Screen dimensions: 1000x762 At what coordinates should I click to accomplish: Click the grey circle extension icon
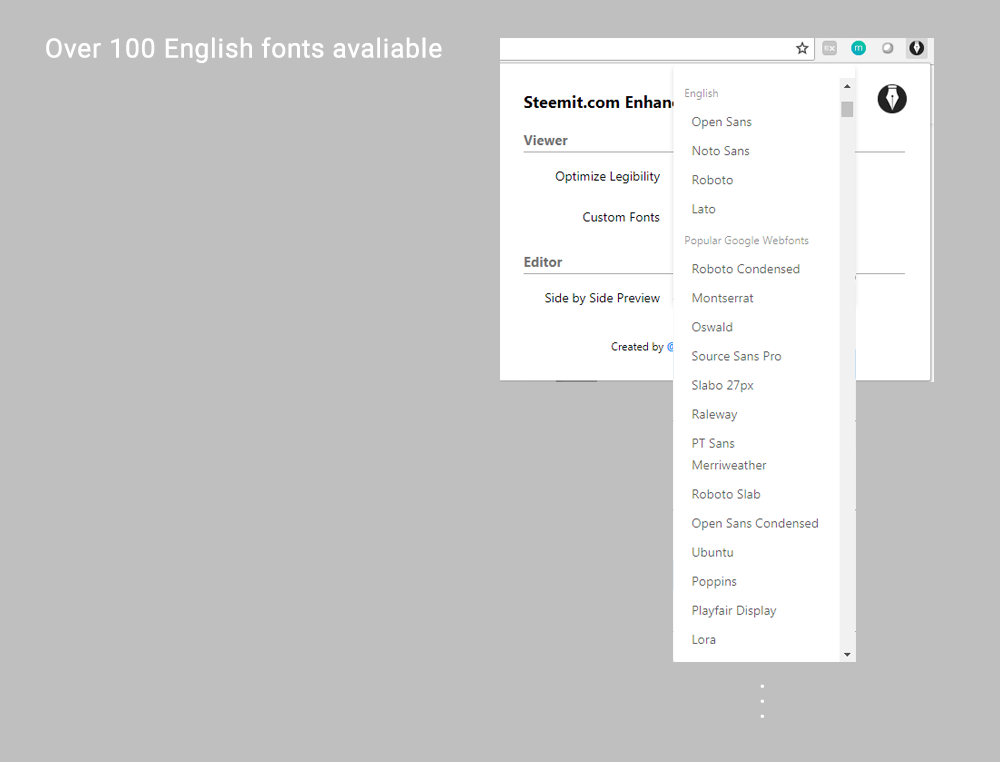(887, 48)
